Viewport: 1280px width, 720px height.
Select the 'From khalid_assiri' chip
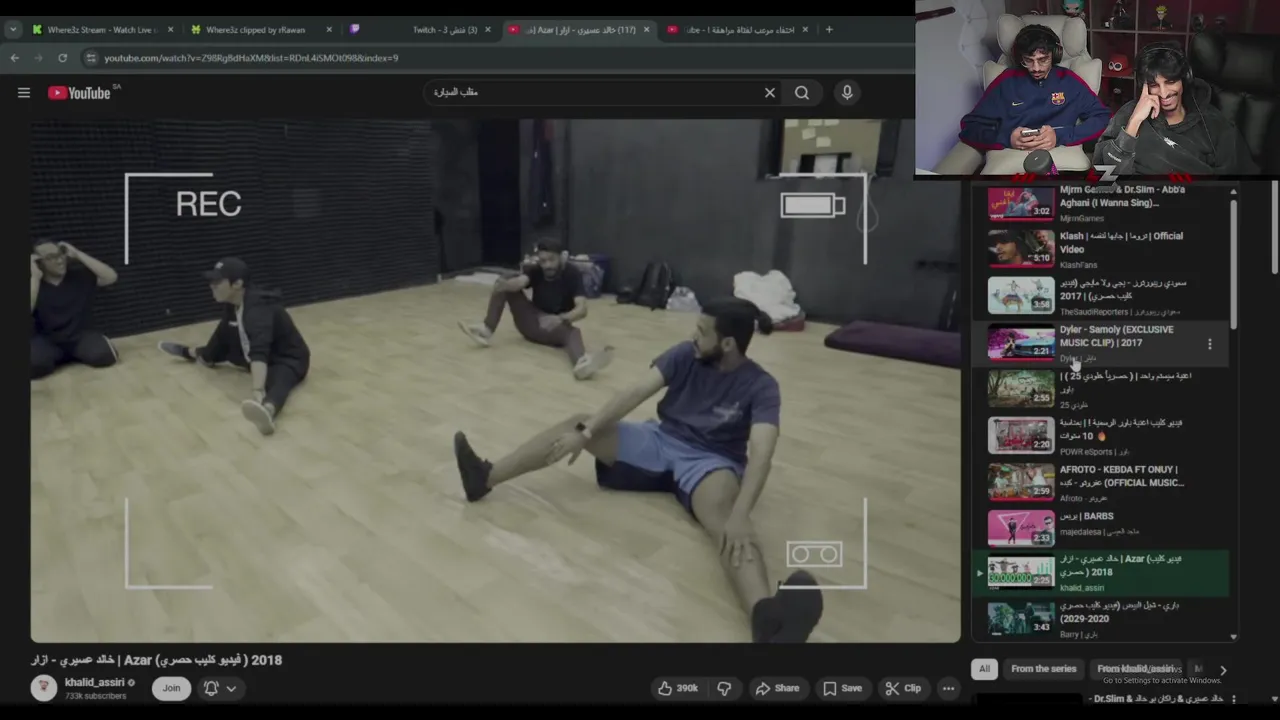[x=1135, y=669]
